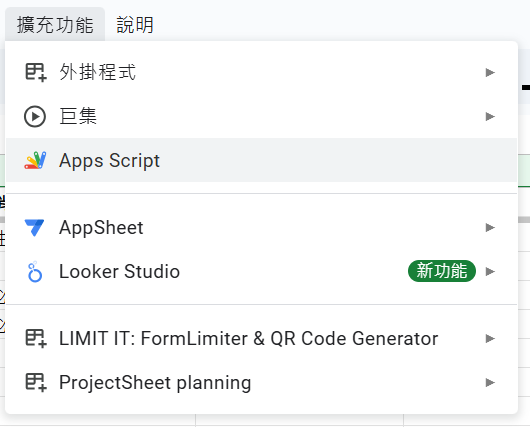The image size is (530, 427).
Task: Click the colorful Apps Script logo icon
Action: coord(35,160)
